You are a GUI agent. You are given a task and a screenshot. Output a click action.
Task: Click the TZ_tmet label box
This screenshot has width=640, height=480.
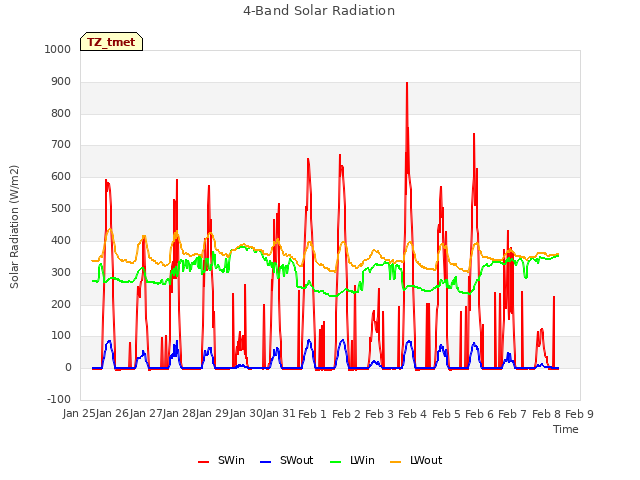point(111,42)
